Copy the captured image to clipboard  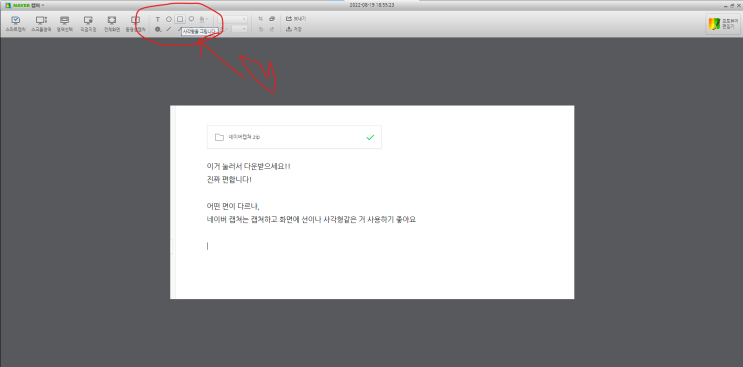[272, 19]
